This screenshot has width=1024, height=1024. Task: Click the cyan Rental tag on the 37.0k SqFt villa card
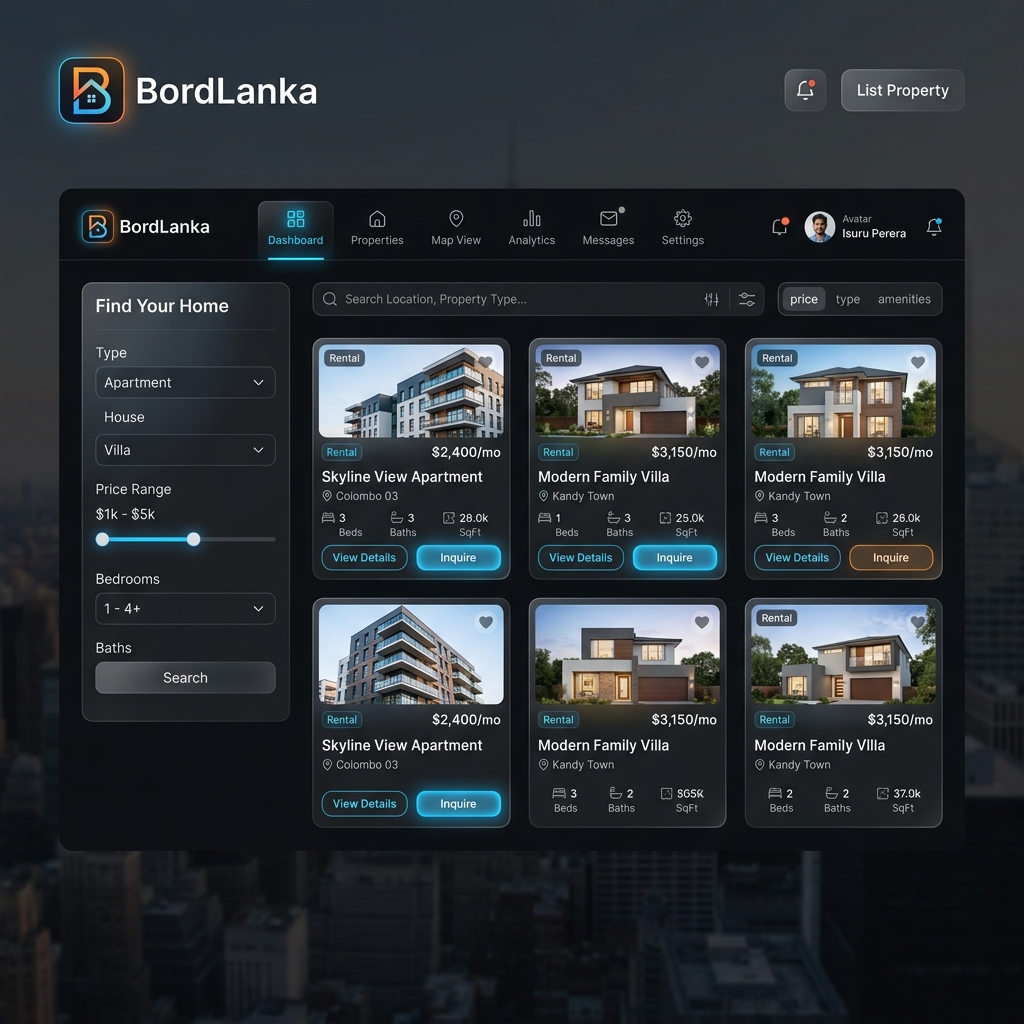point(775,720)
